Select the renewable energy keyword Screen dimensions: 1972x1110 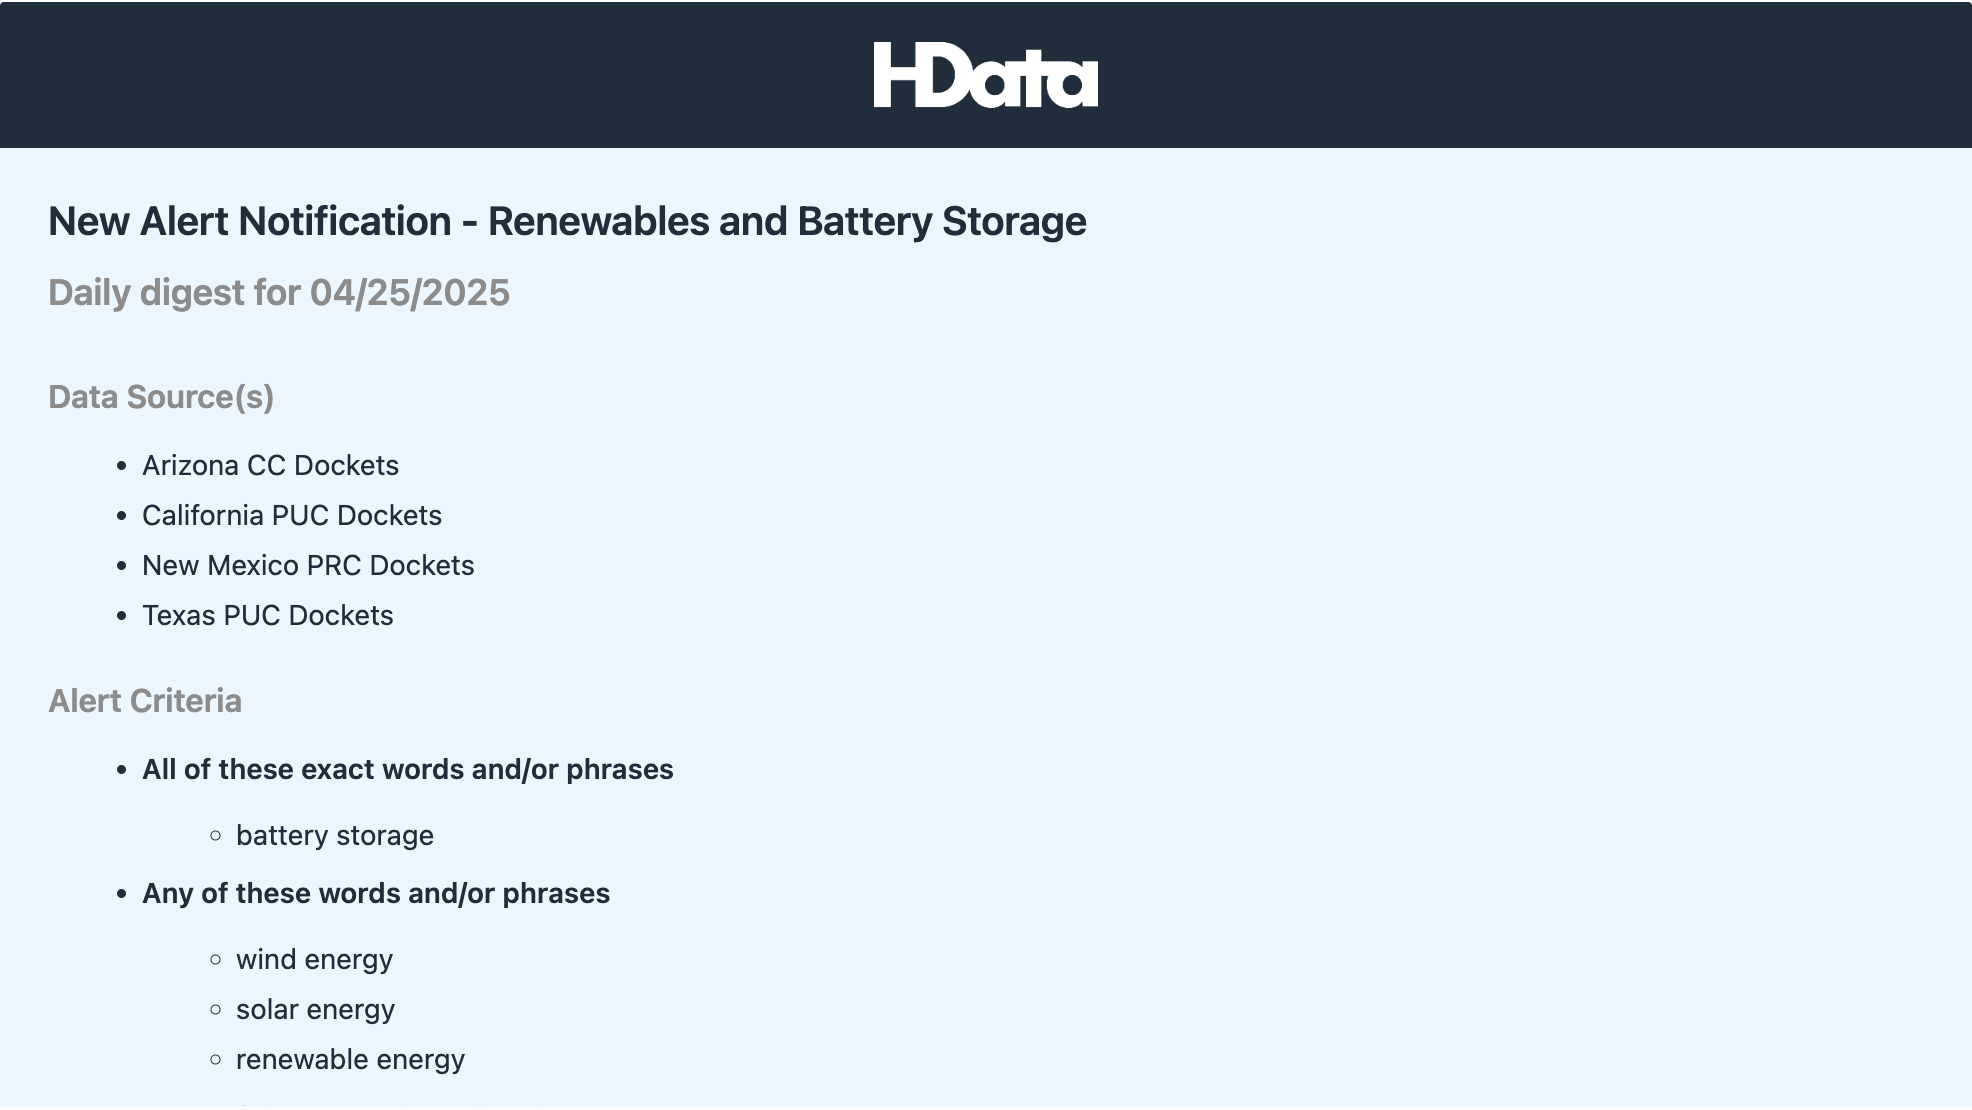pos(350,1059)
